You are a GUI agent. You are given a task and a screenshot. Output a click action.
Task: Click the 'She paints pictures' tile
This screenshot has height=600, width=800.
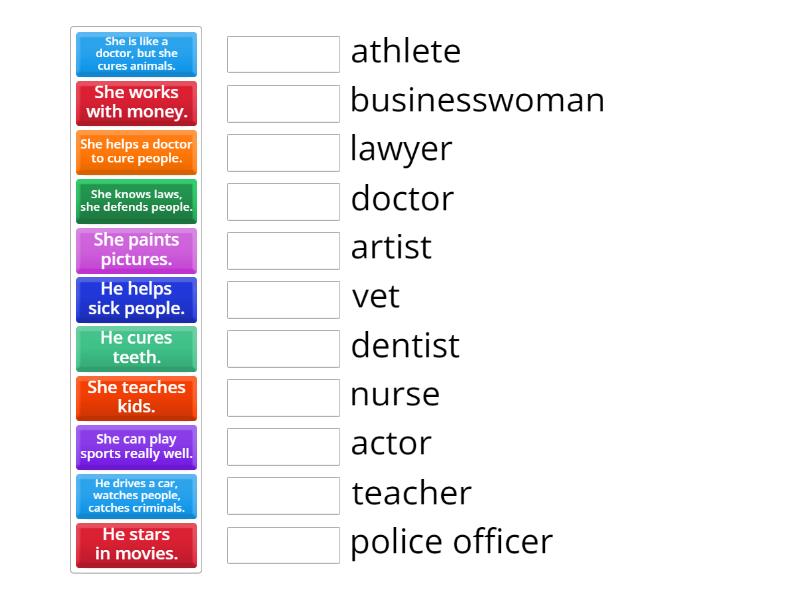click(136, 250)
